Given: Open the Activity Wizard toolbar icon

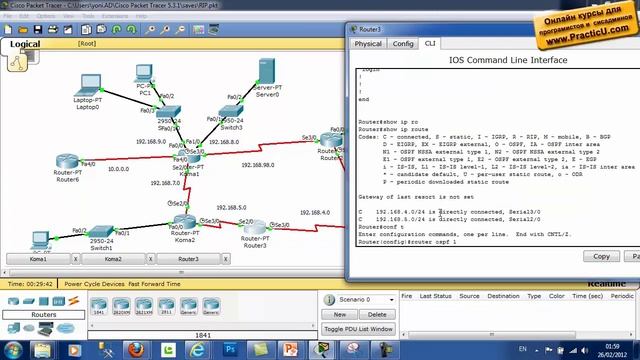Looking at the screenshot, I should [x=68, y=29].
